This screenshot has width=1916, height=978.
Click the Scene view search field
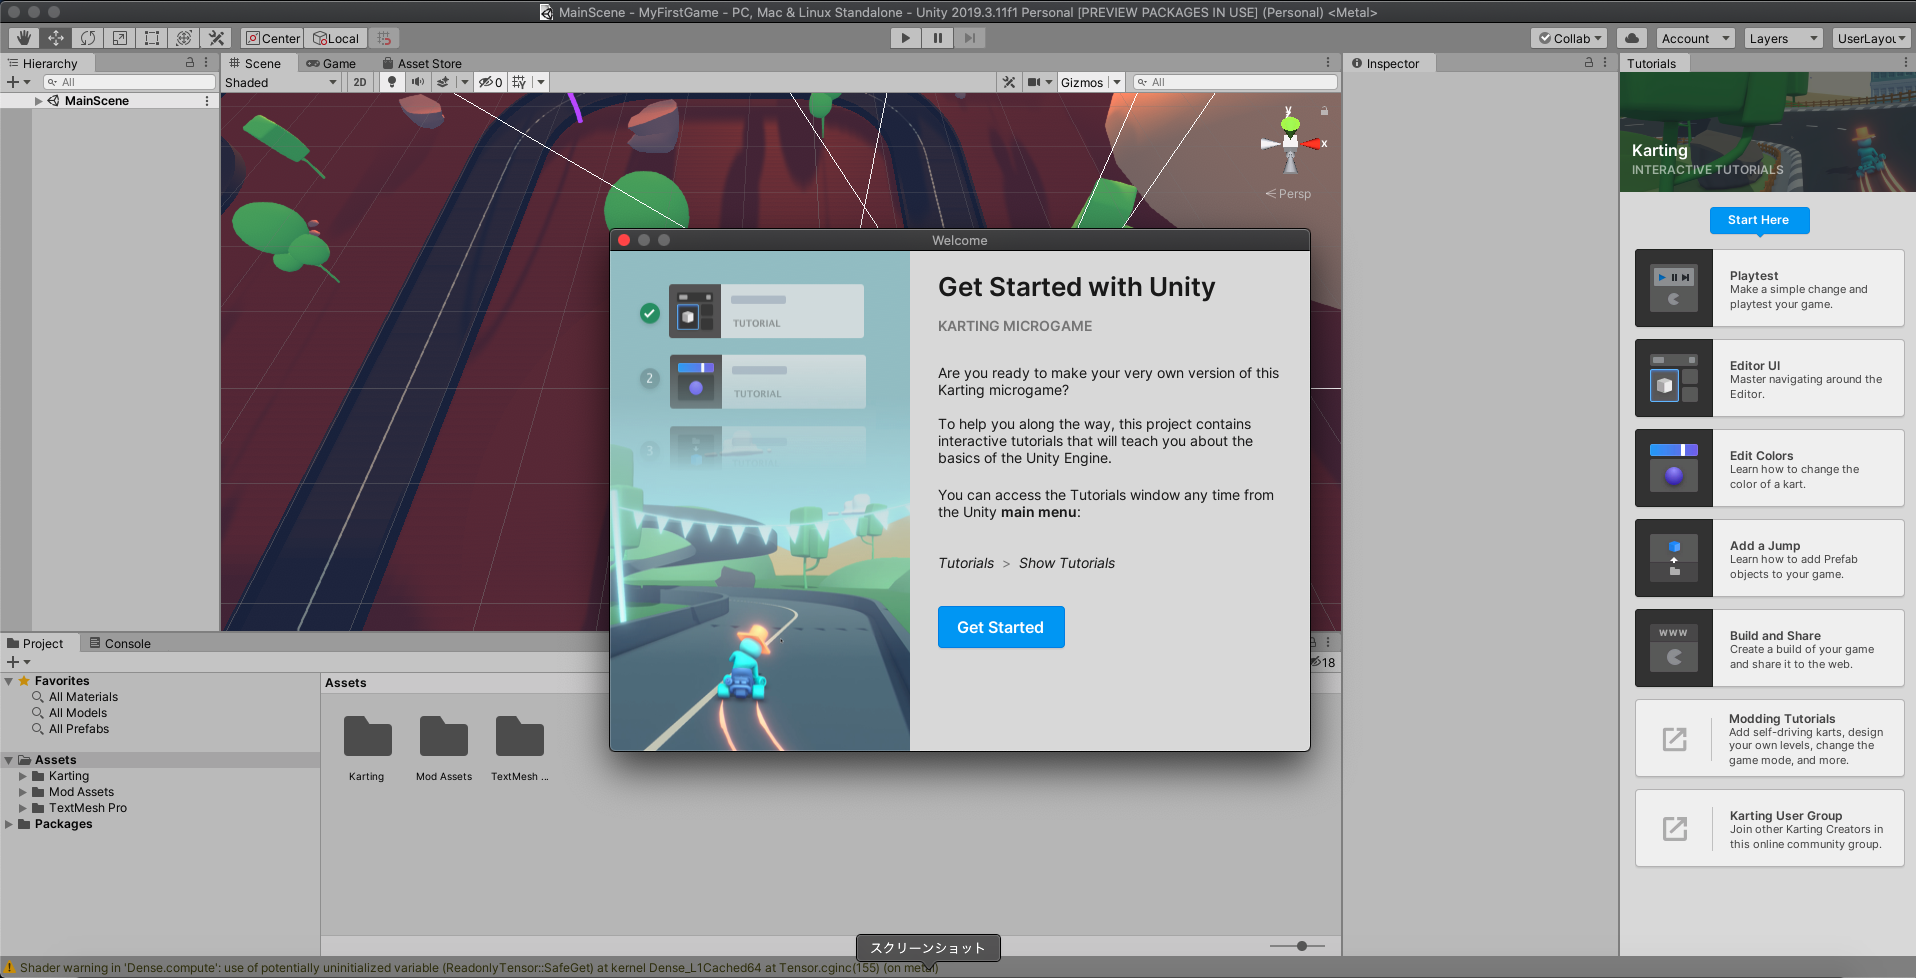point(1235,82)
